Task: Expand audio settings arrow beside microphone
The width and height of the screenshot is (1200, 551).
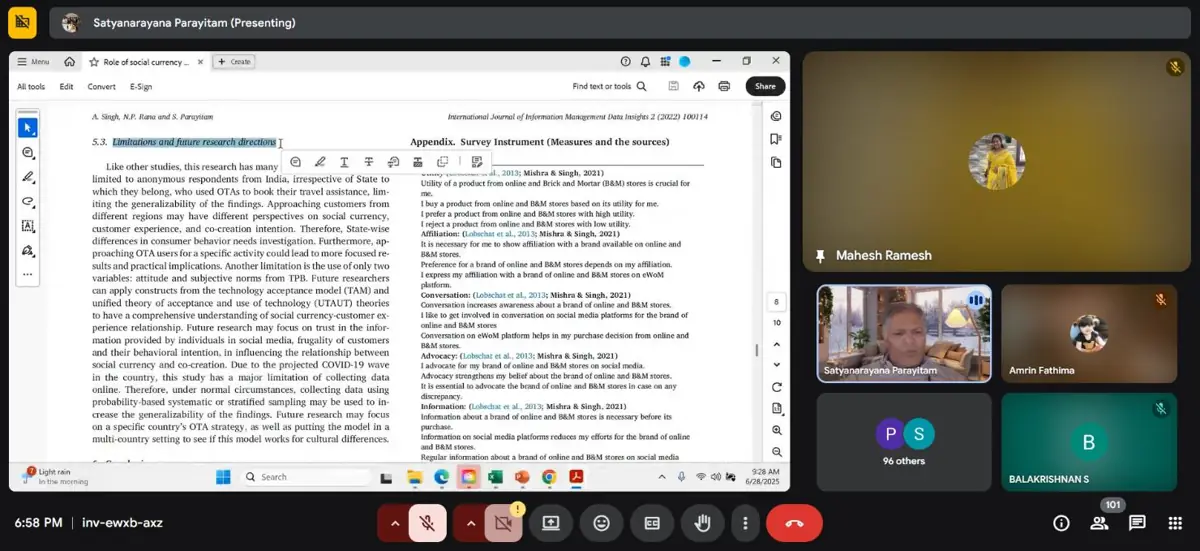Action: 394,522
